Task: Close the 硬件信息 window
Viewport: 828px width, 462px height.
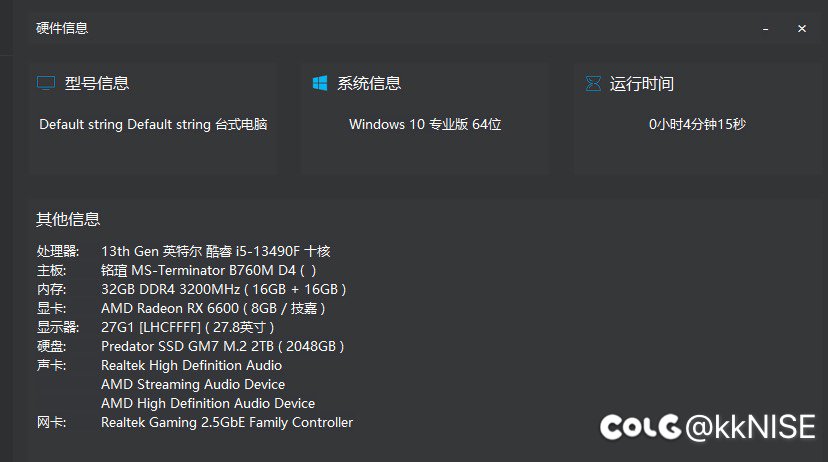Action: tap(802, 29)
